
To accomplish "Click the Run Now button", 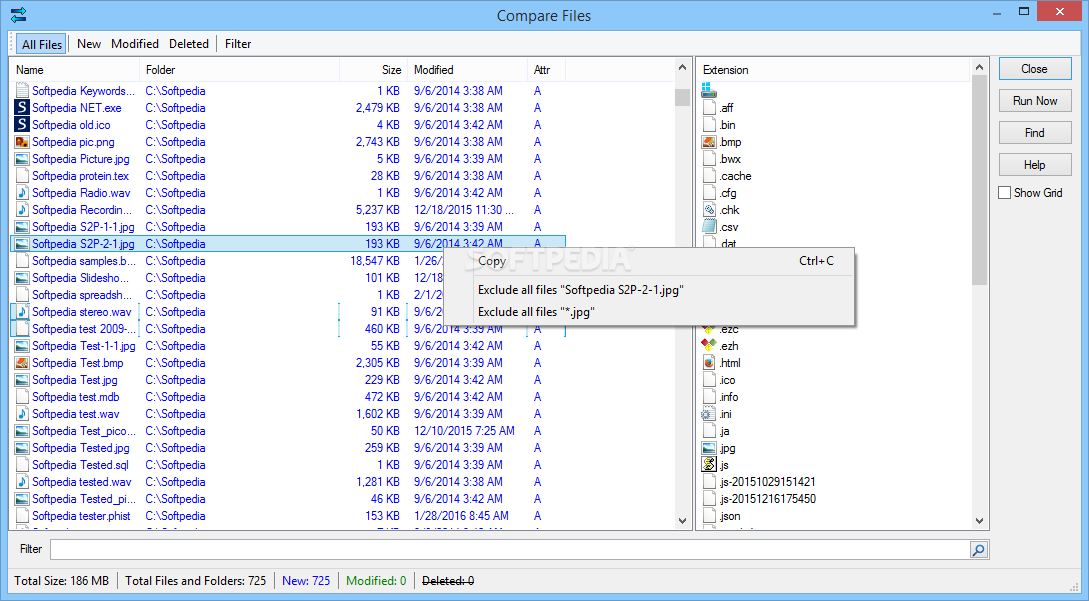I will click(x=1035, y=101).
